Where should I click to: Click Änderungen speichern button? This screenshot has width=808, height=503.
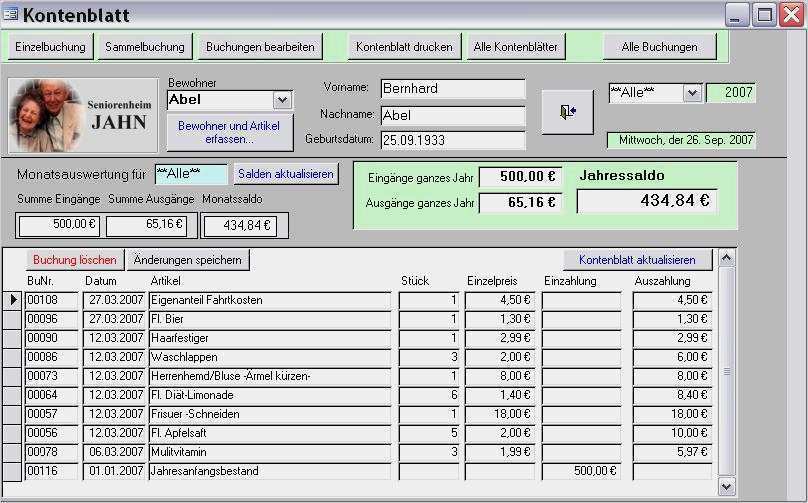(188, 260)
